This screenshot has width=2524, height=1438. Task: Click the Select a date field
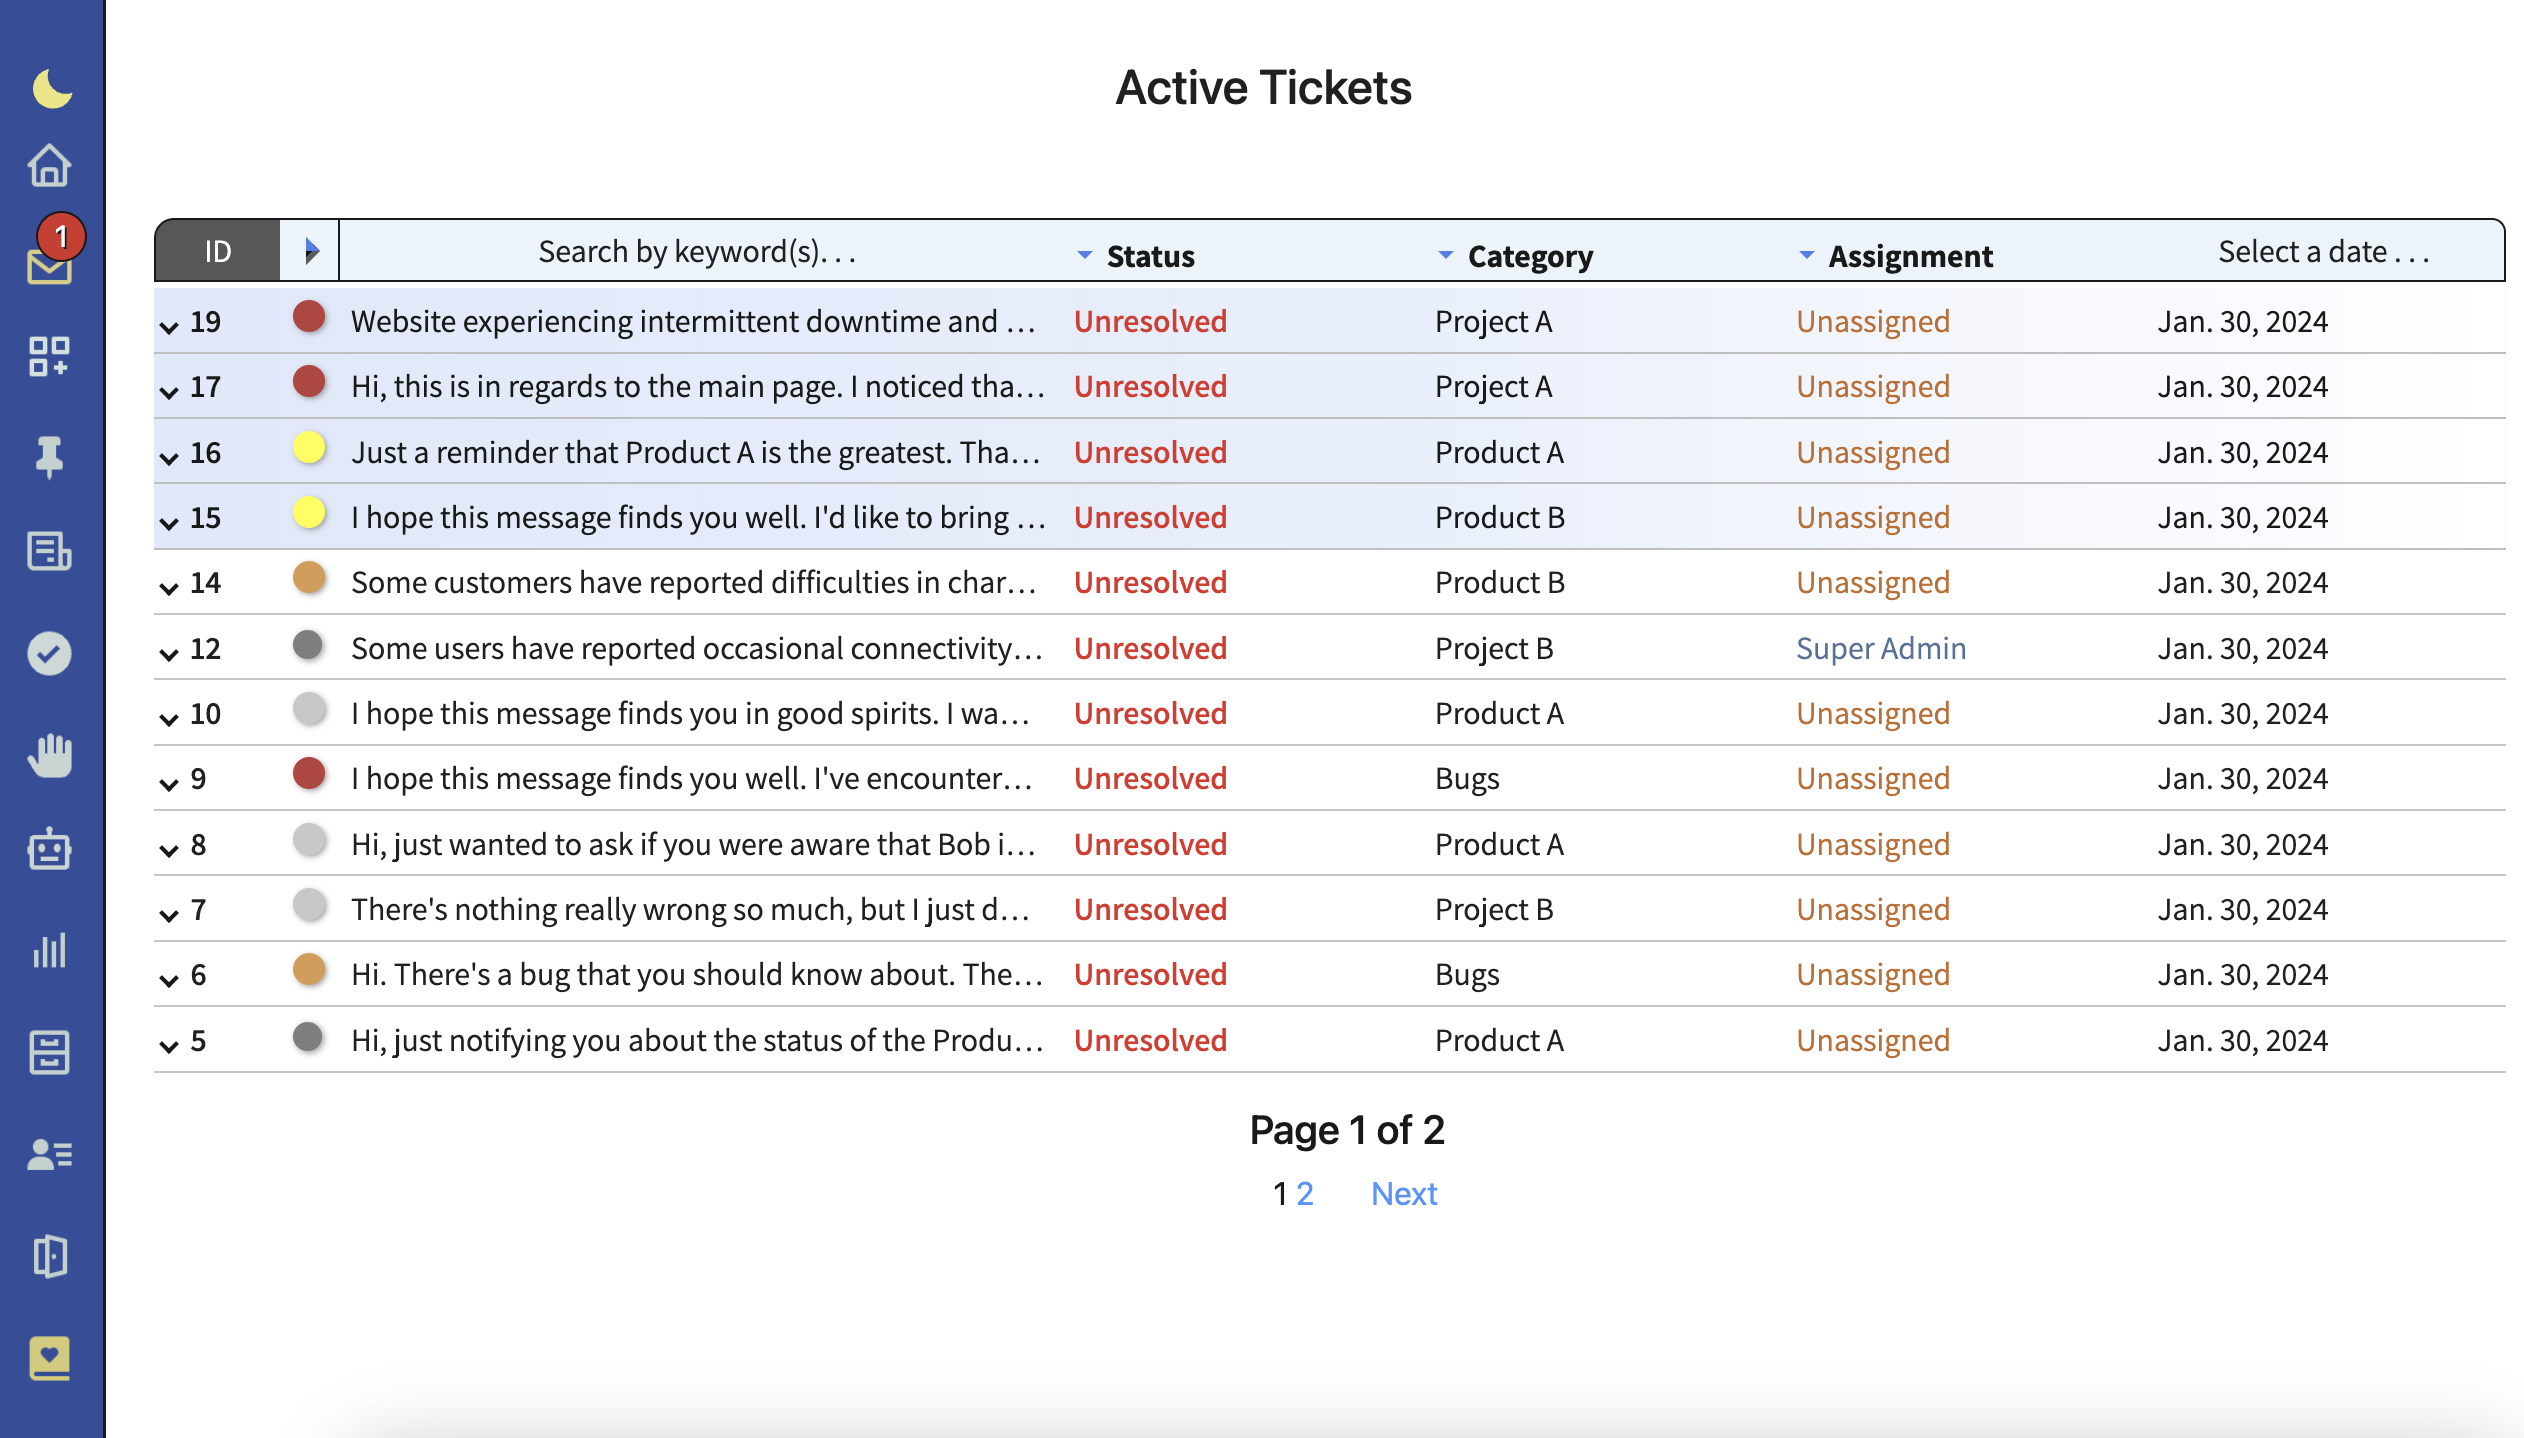pos(2323,251)
